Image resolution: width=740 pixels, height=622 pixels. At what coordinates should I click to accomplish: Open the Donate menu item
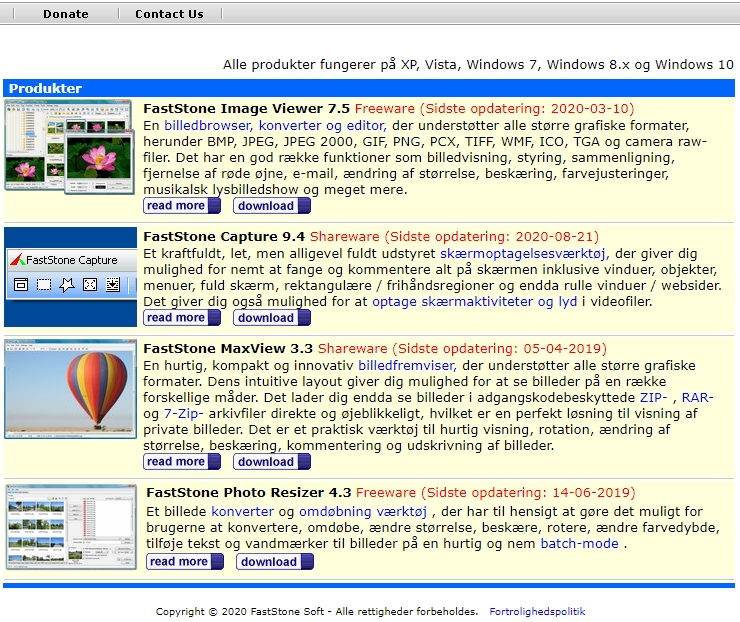(66, 14)
